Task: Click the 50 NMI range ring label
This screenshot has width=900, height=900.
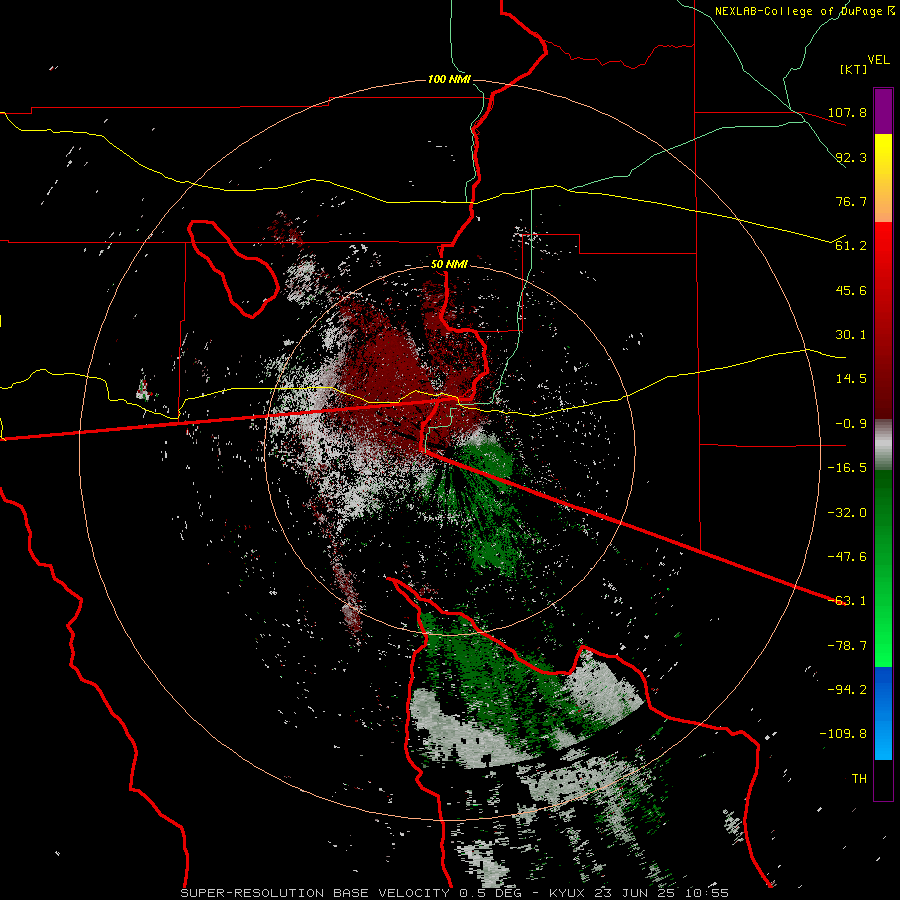Action: tap(449, 265)
